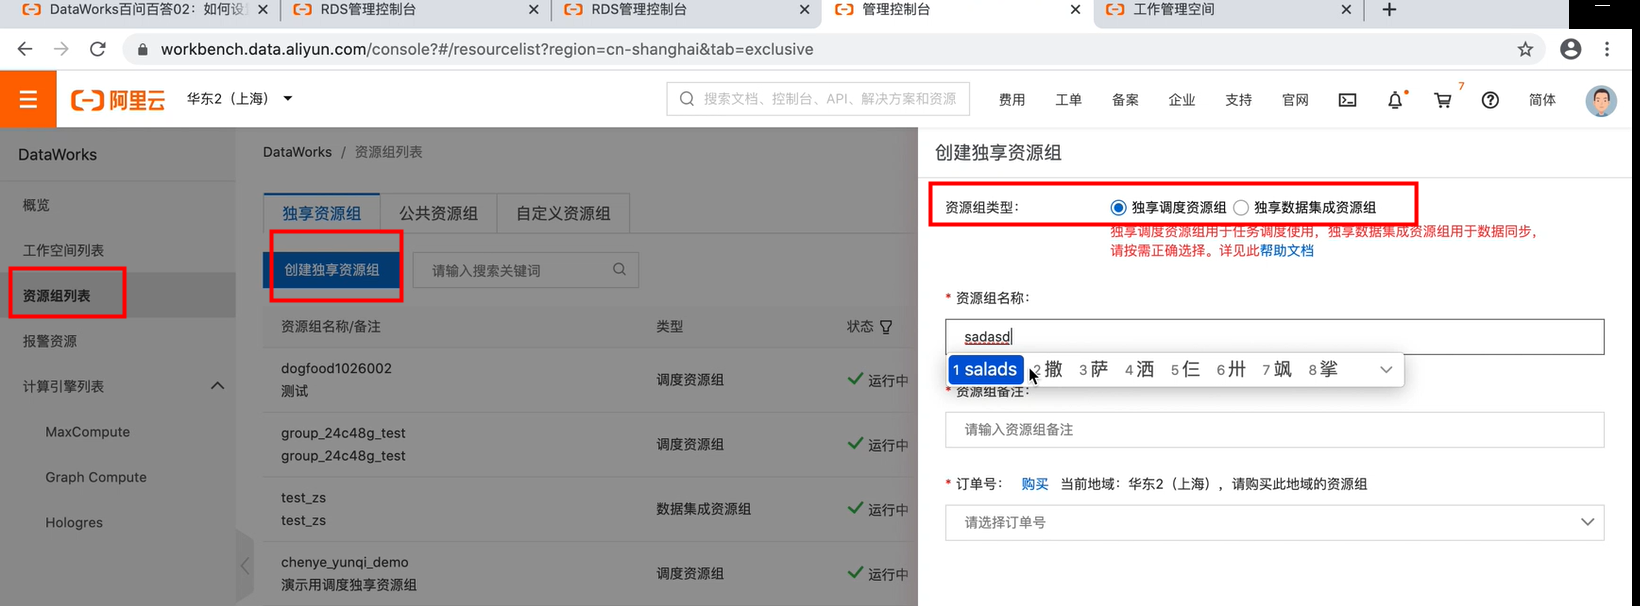Image resolution: width=1640 pixels, height=606 pixels.
Task: Click the DataWorks breadcrumb link
Action: [x=297, y=152]
